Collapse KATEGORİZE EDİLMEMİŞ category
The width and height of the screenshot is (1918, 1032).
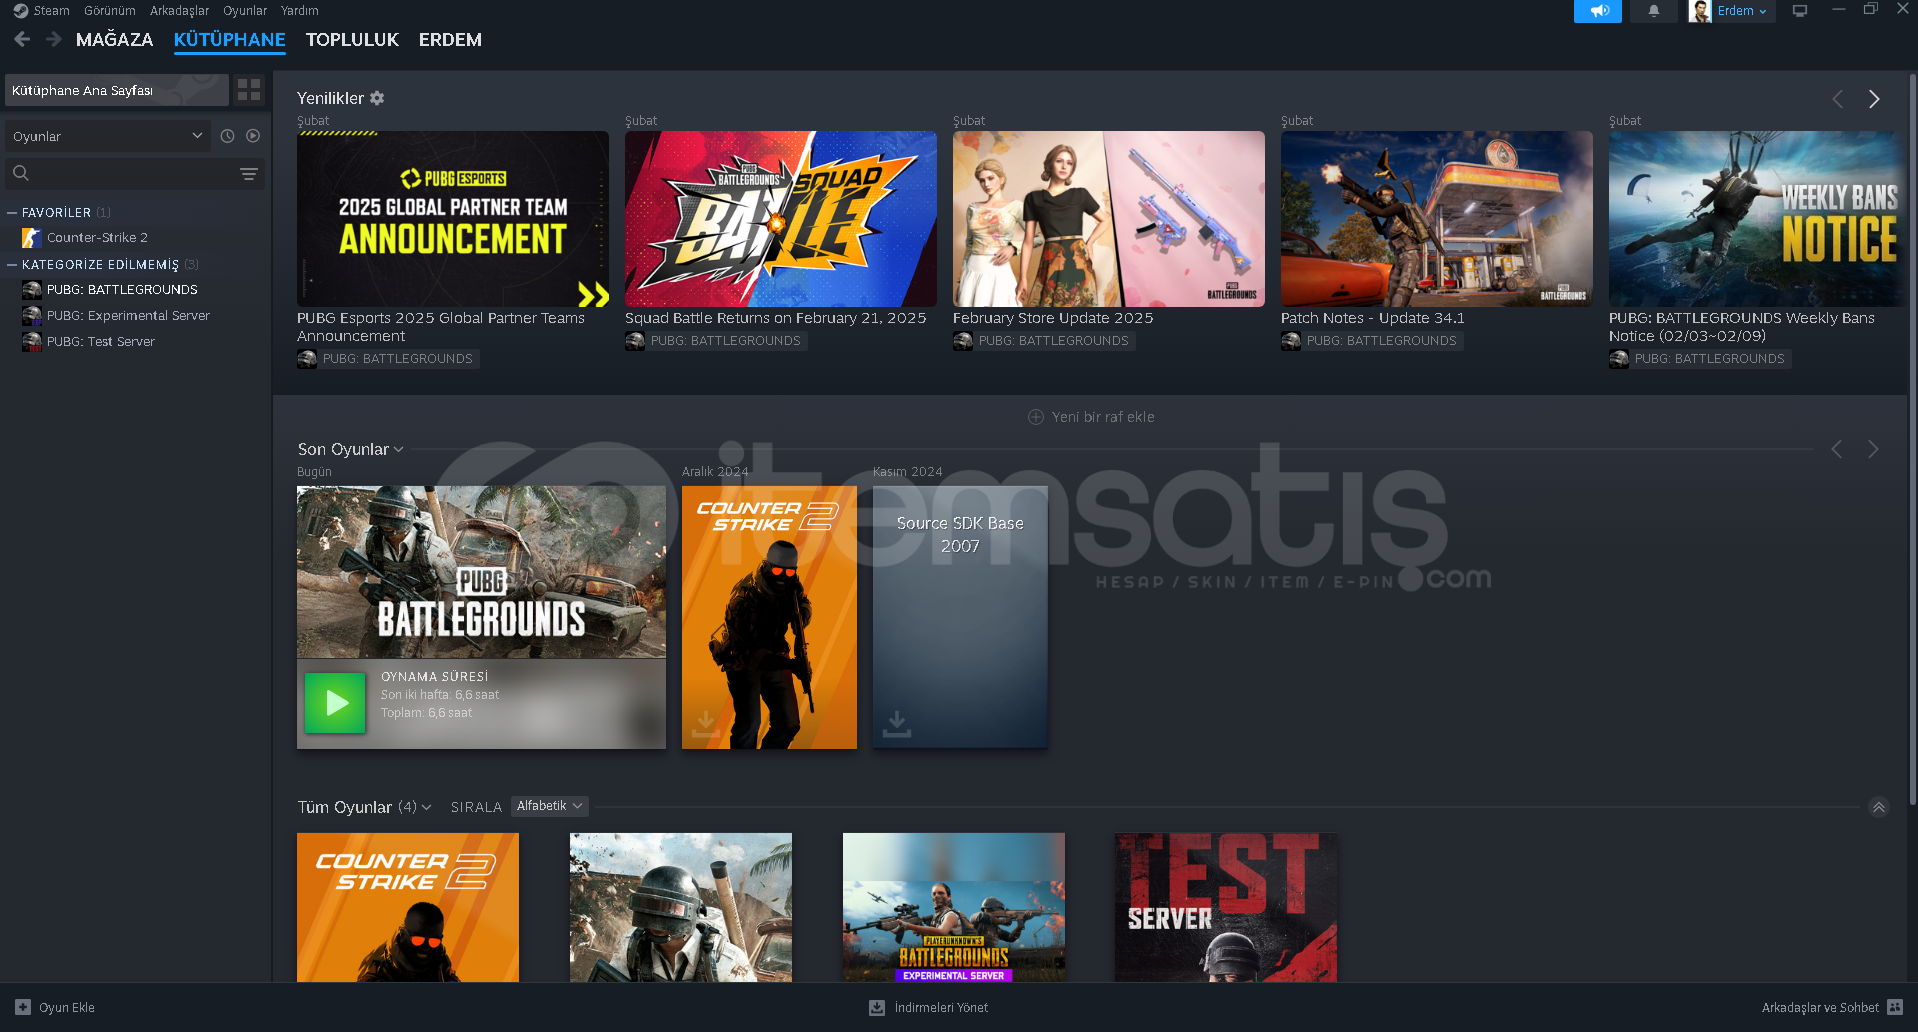pos(12,265)
